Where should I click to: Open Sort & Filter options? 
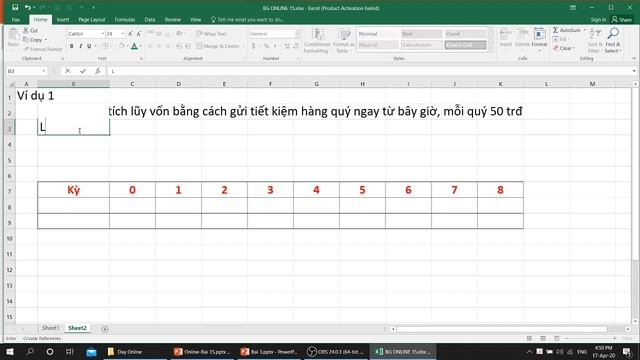595,40
